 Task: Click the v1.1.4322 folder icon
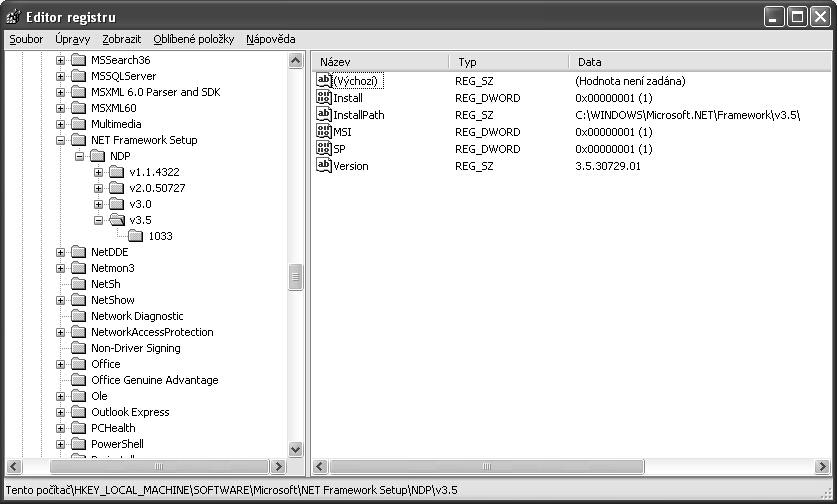coord(117,172)
